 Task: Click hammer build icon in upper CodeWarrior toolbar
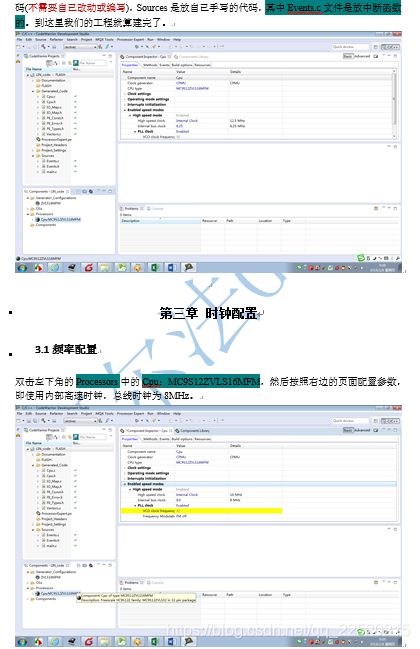pos(43,47)
